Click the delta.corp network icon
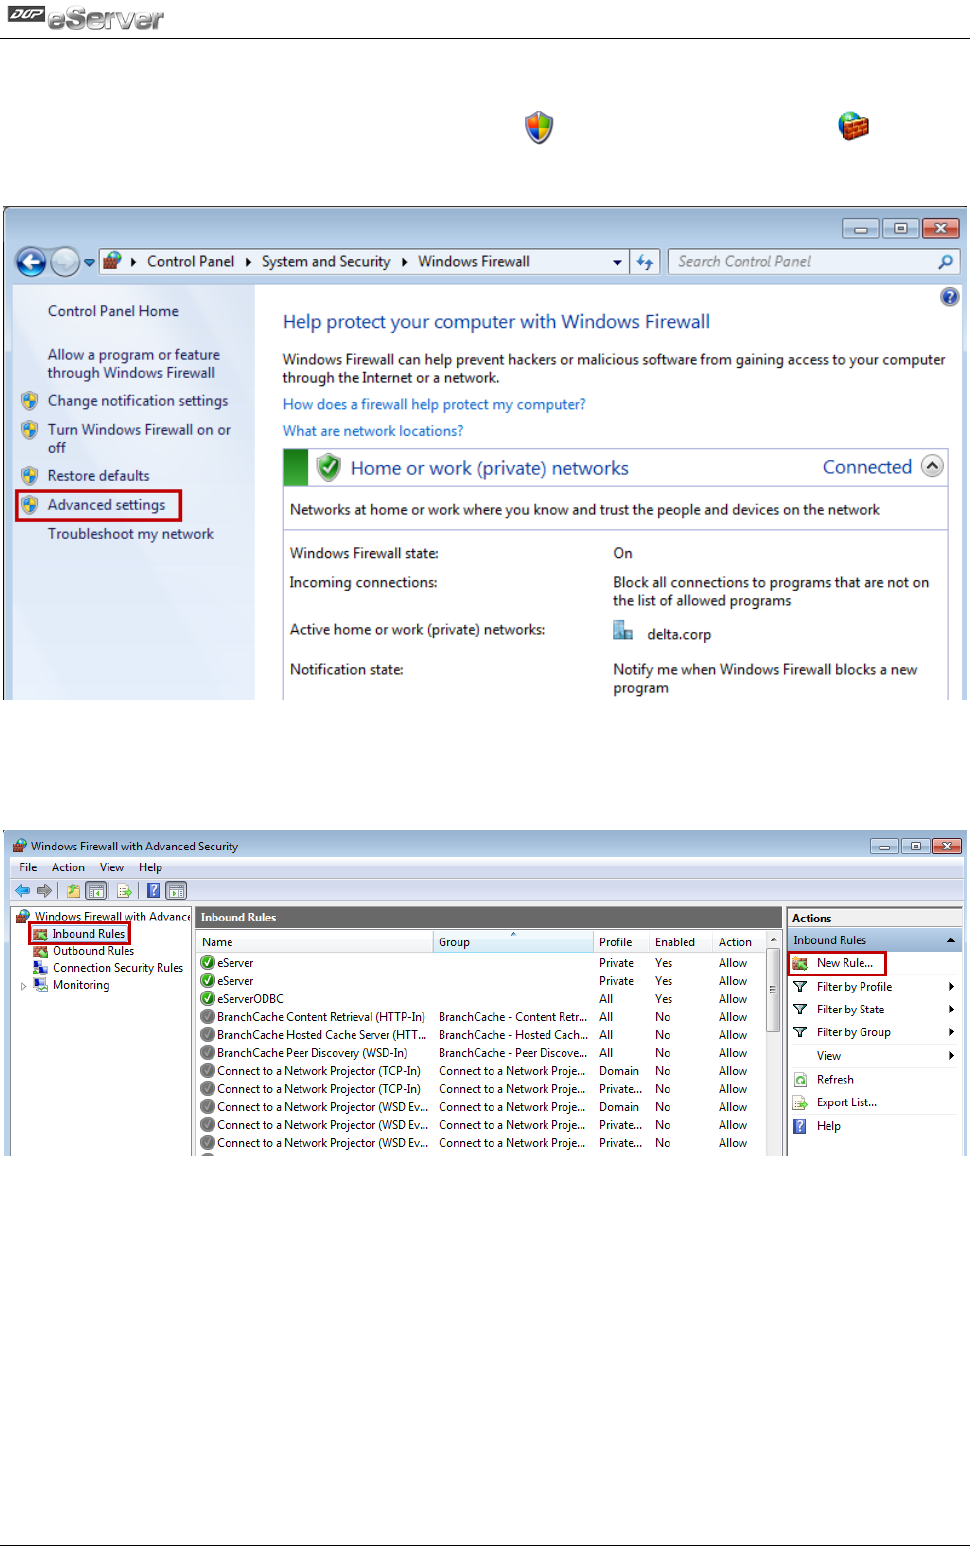Viewport: 970px width, 1546px height. click(x=623, y=631)
